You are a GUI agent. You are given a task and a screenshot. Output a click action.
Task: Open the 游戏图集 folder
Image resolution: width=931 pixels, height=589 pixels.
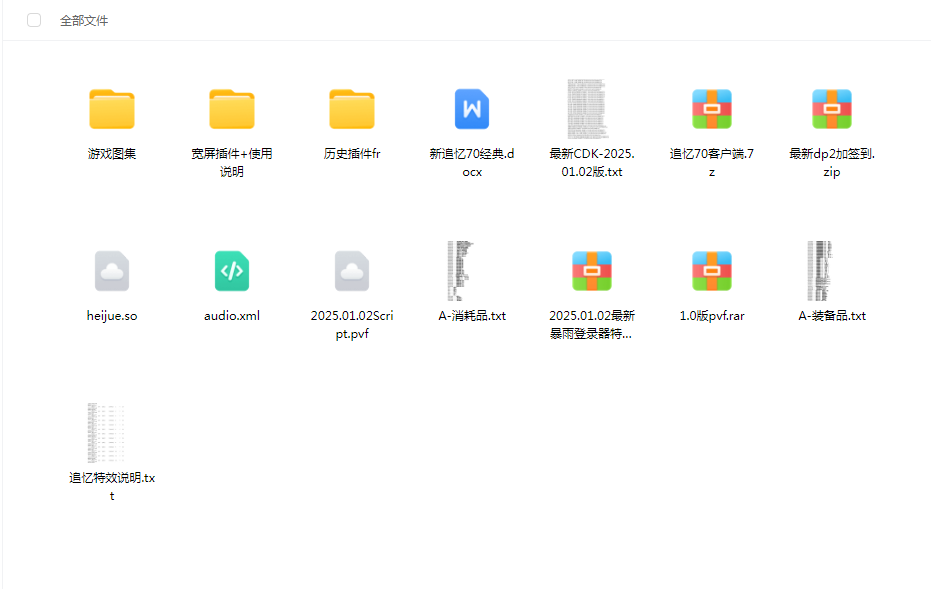coord(112,108)
